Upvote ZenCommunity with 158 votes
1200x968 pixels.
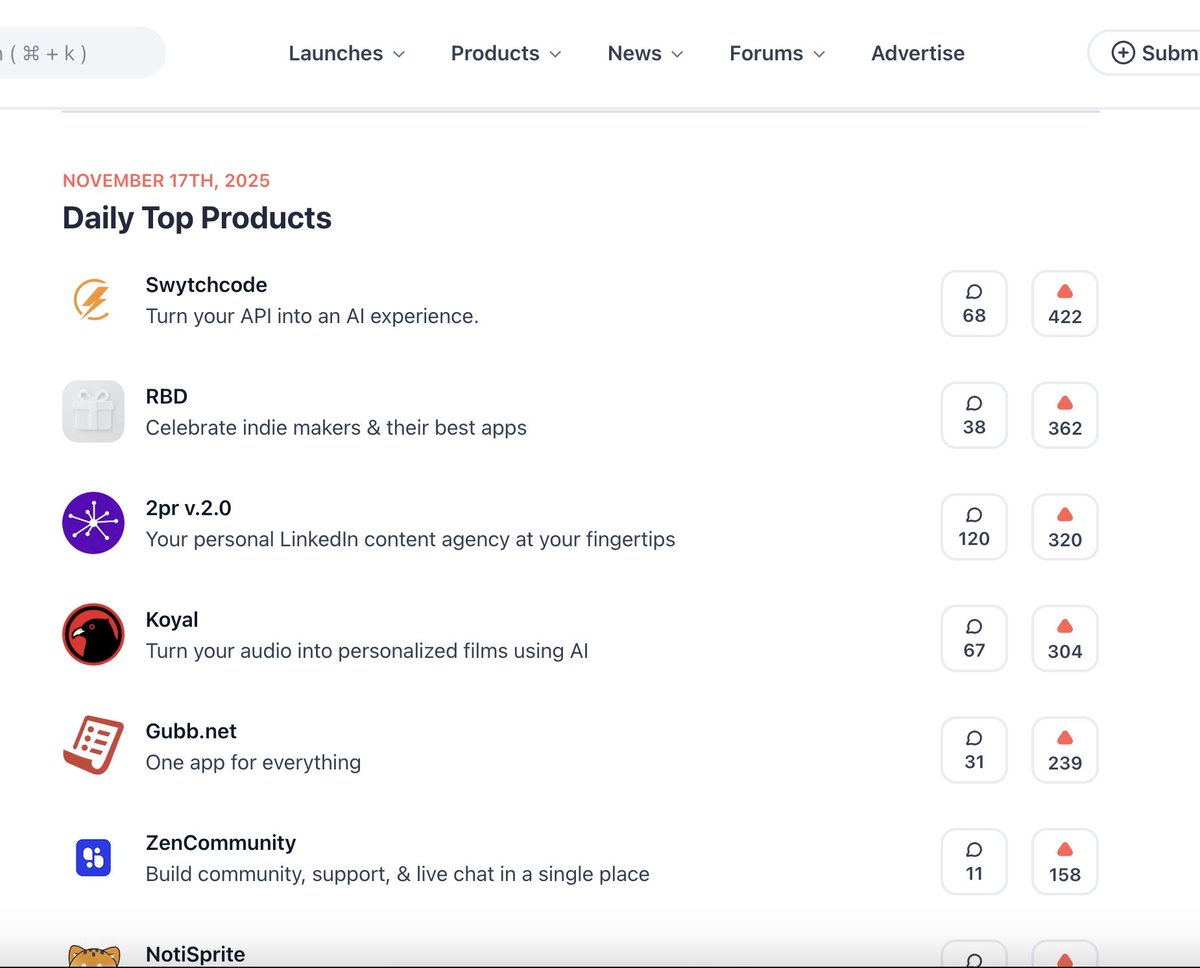click(x=1065, y=861)
